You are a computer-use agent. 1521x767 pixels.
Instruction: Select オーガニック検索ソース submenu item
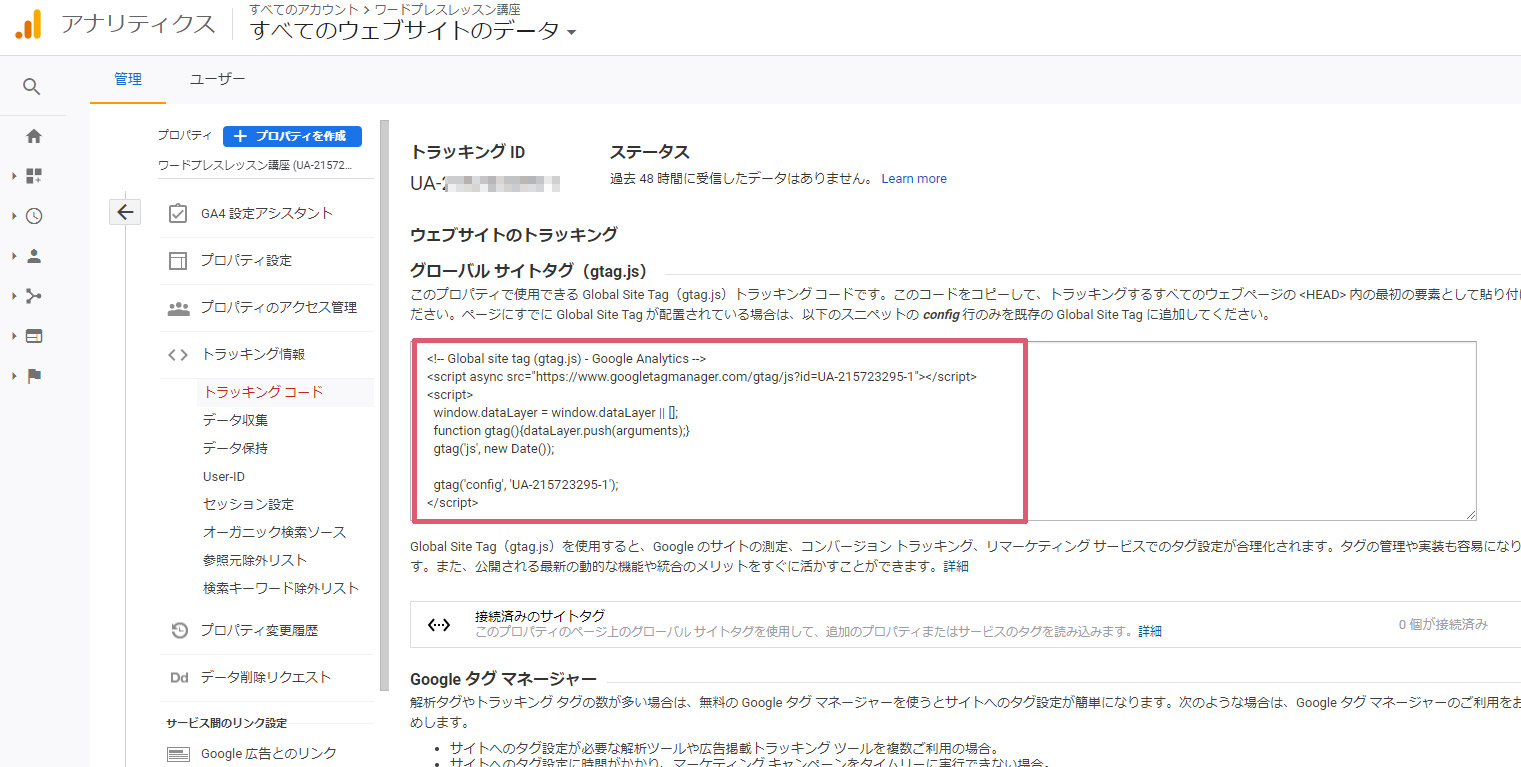tap(274, 532)
